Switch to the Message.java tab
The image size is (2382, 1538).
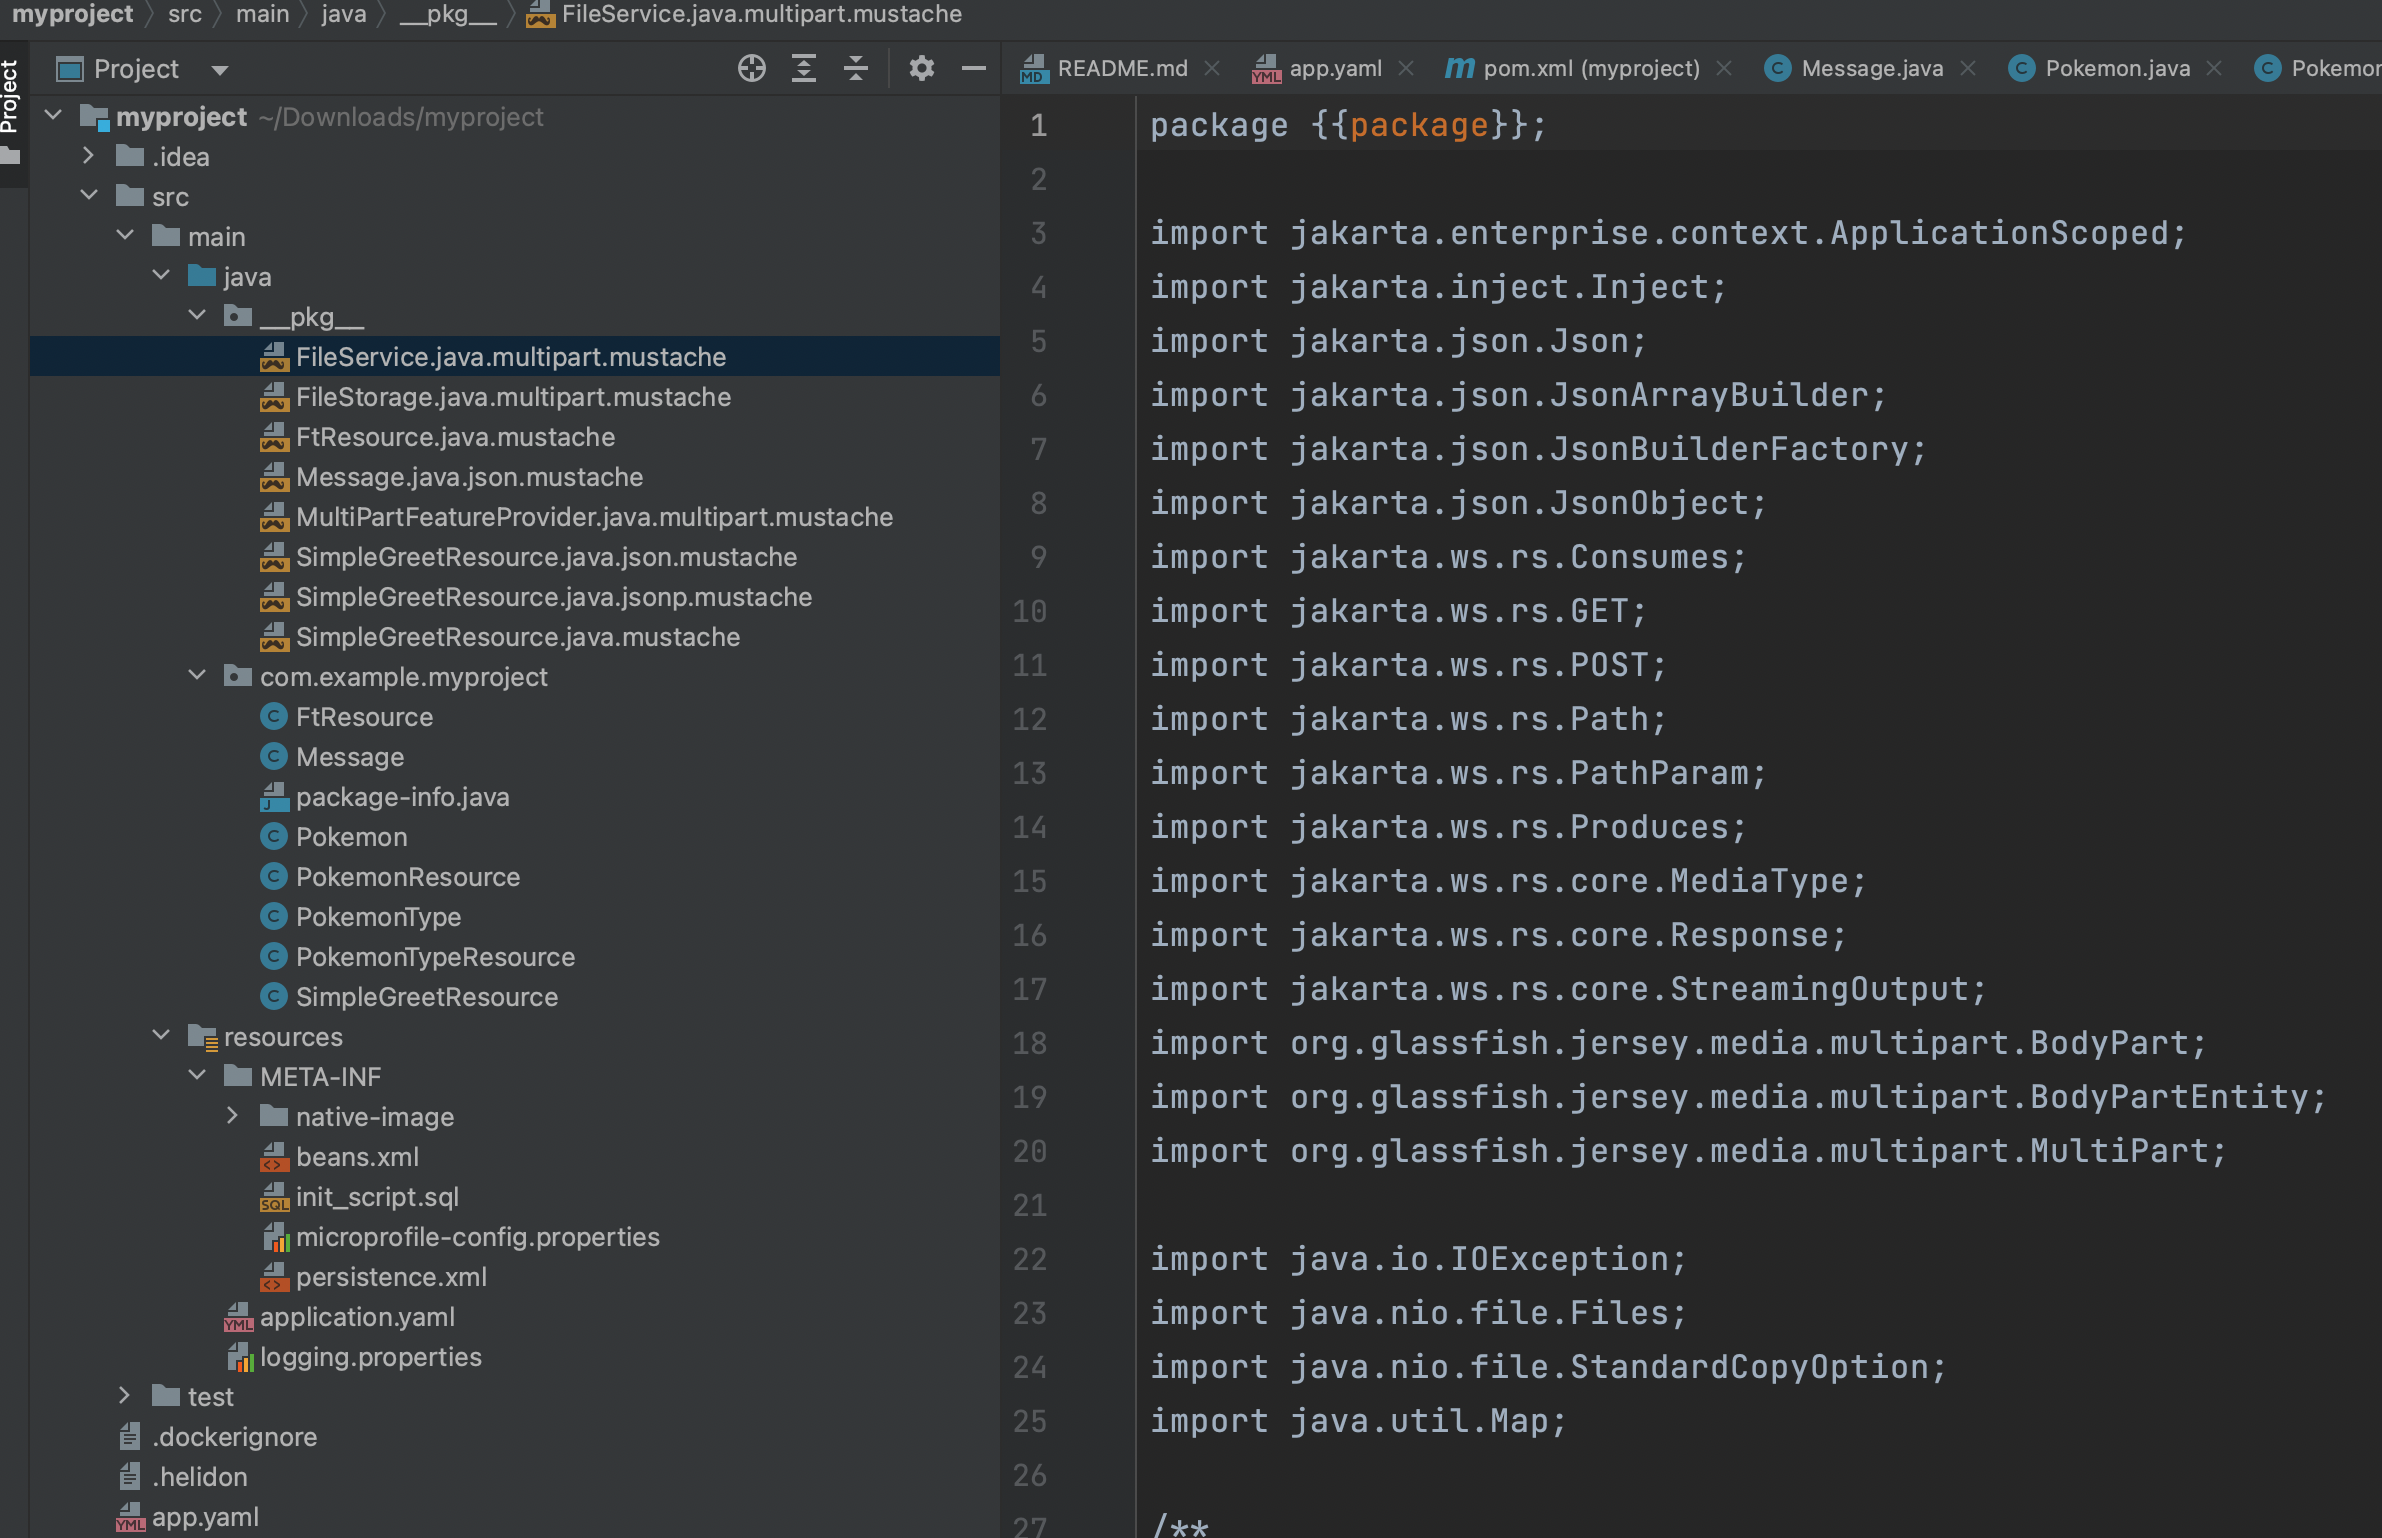1872,67
